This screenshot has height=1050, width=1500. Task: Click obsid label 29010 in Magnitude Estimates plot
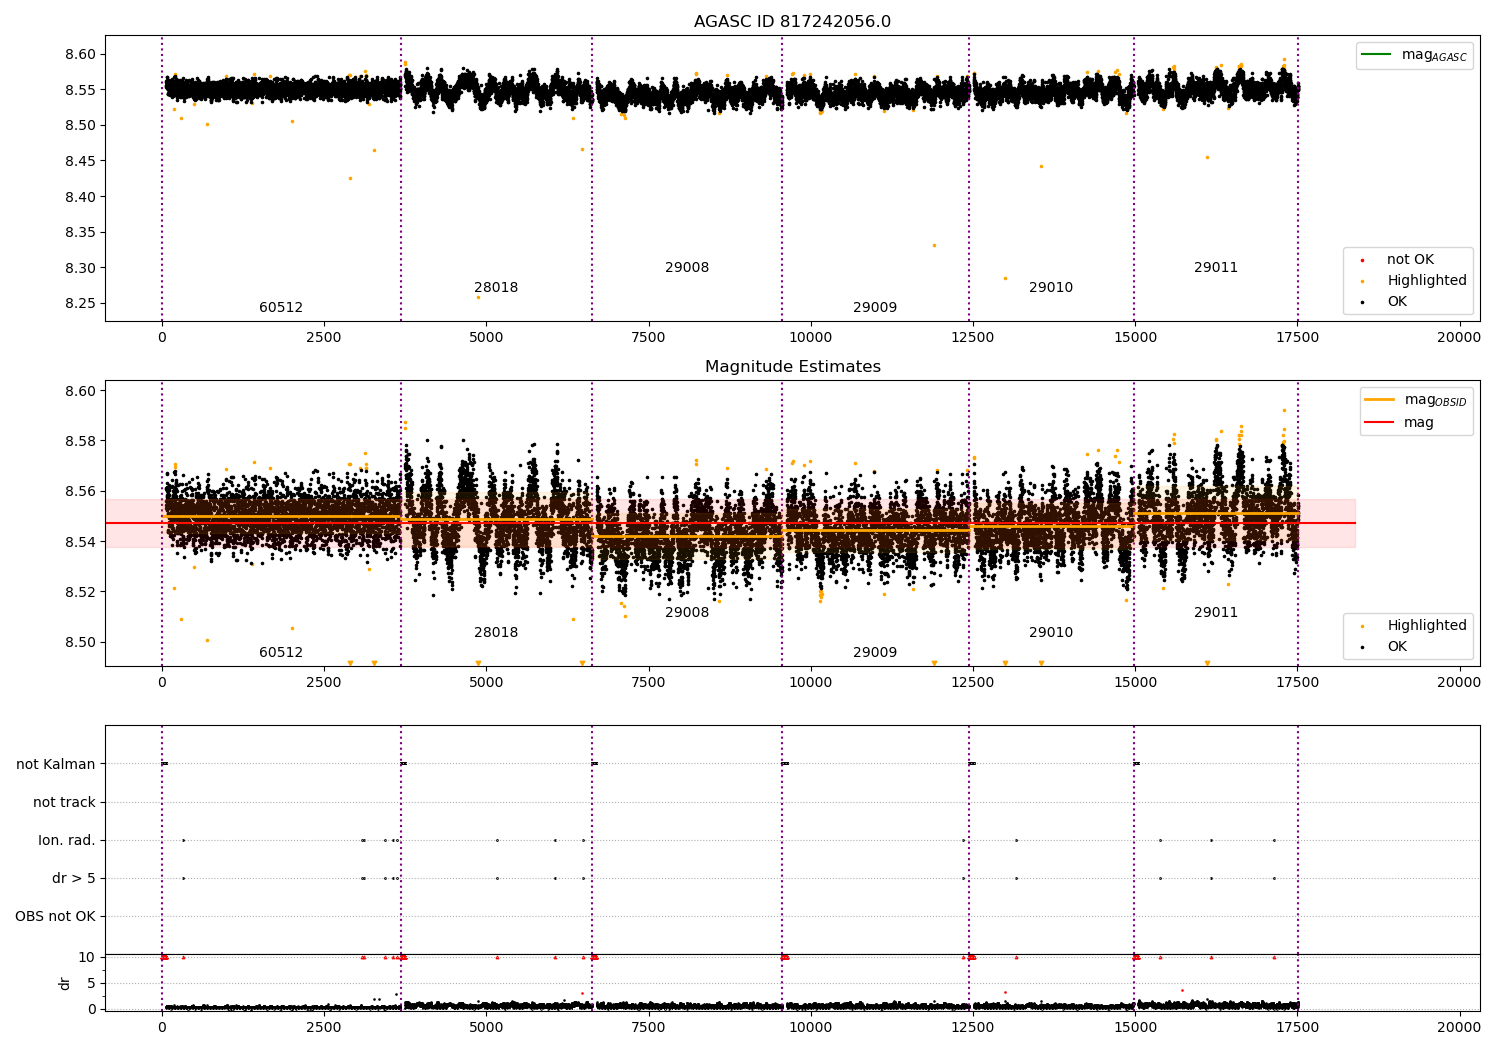[x=1051, y=633]
